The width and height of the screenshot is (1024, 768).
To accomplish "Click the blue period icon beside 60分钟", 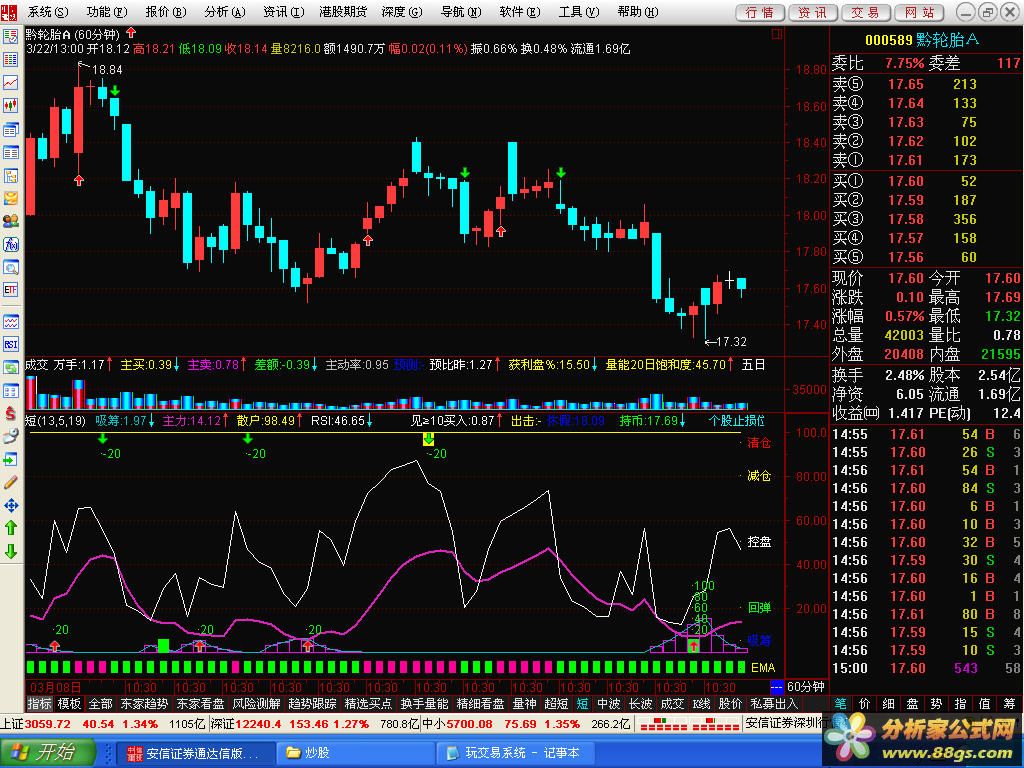I will coord(776,687).
